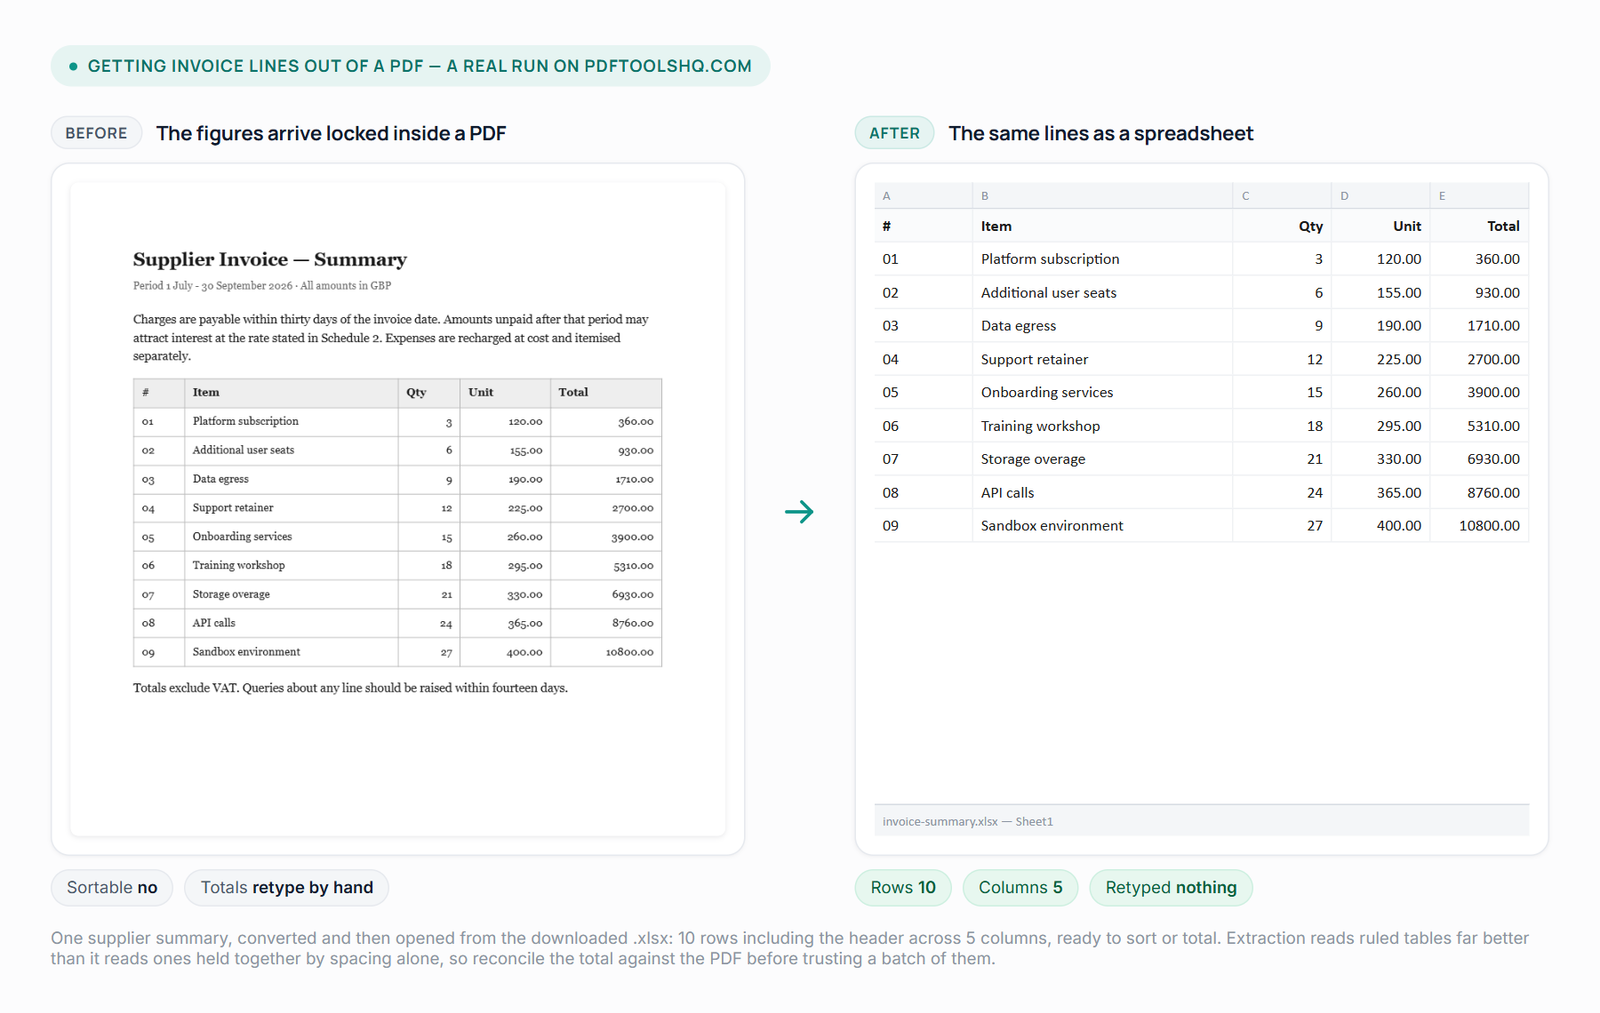The height and width of the screenshot is (1013, 1600).
Task: Click spreadsheet cell 'Training workshop'
Action: 1102,426
